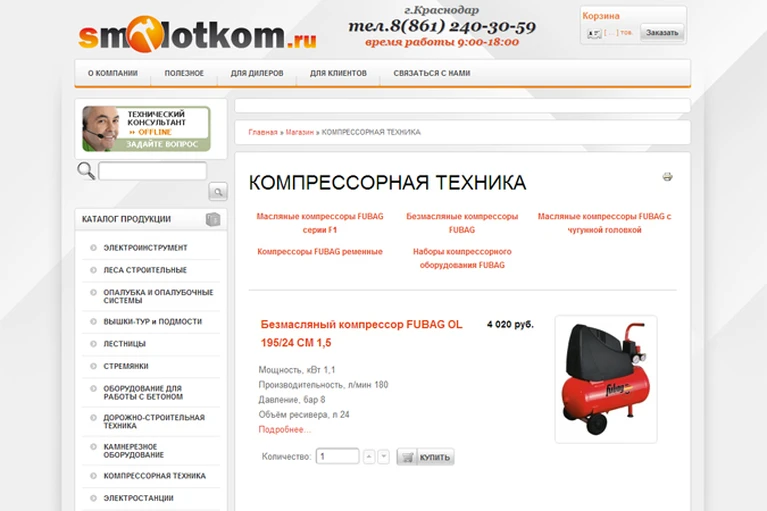Click the bullet icon beside Электроинструмент
This screenshot has width=767, height=511.
[93, 248]
